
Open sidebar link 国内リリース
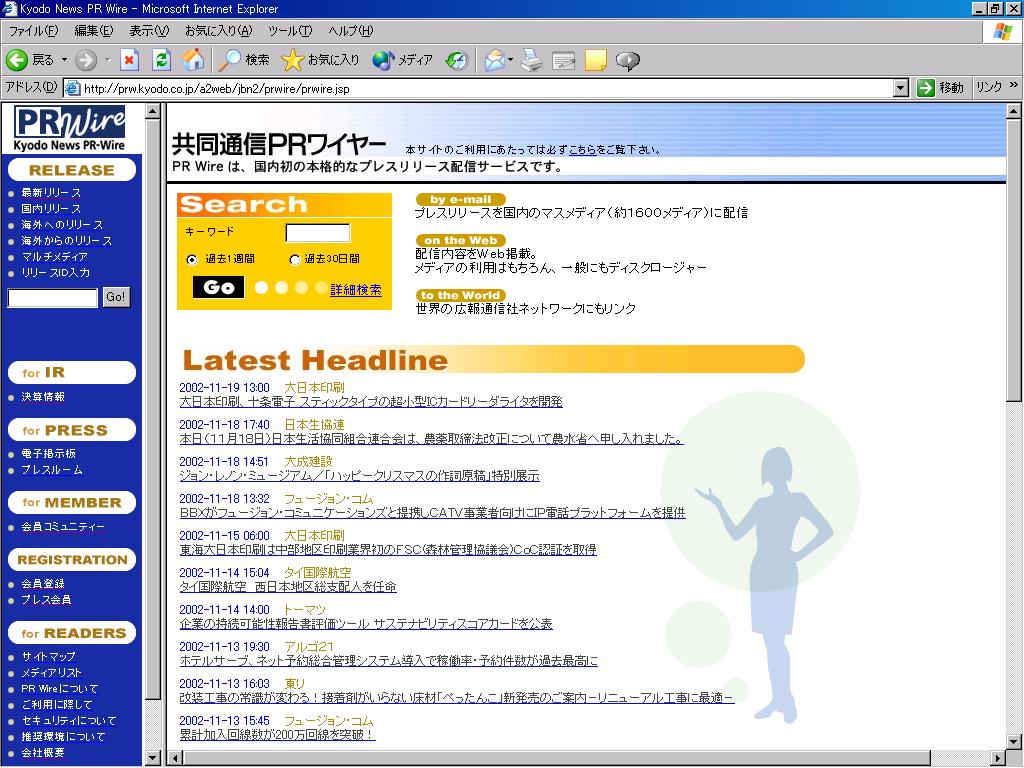click(x=51, y=208)
